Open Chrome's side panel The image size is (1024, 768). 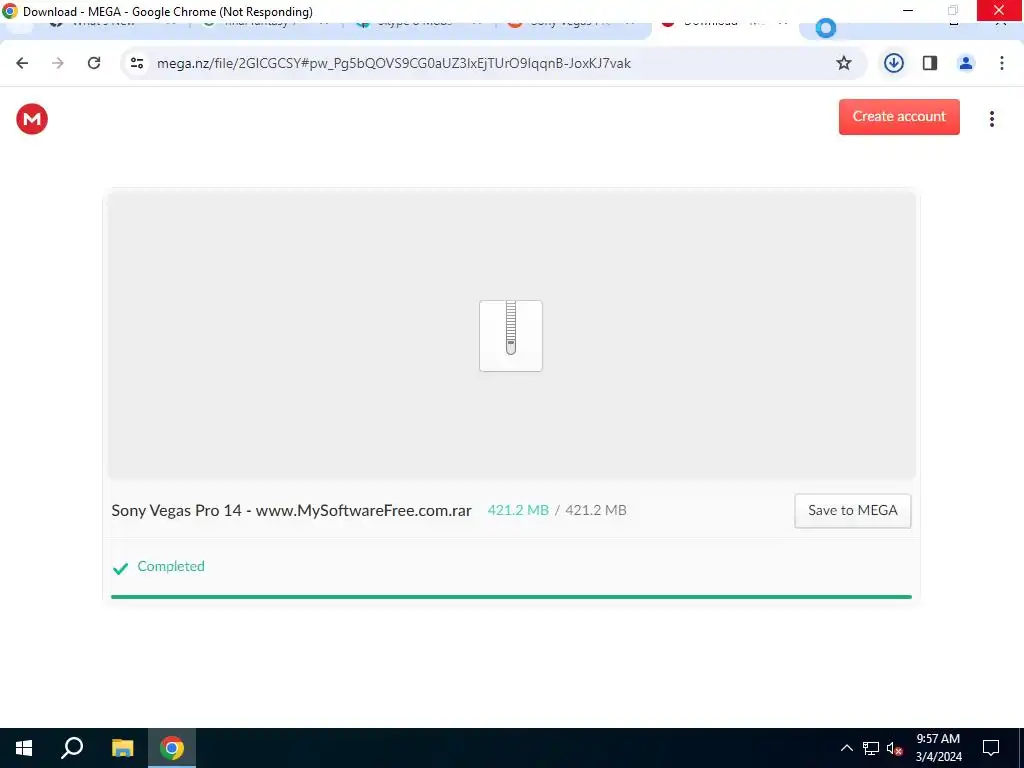[x=930, y=63]
